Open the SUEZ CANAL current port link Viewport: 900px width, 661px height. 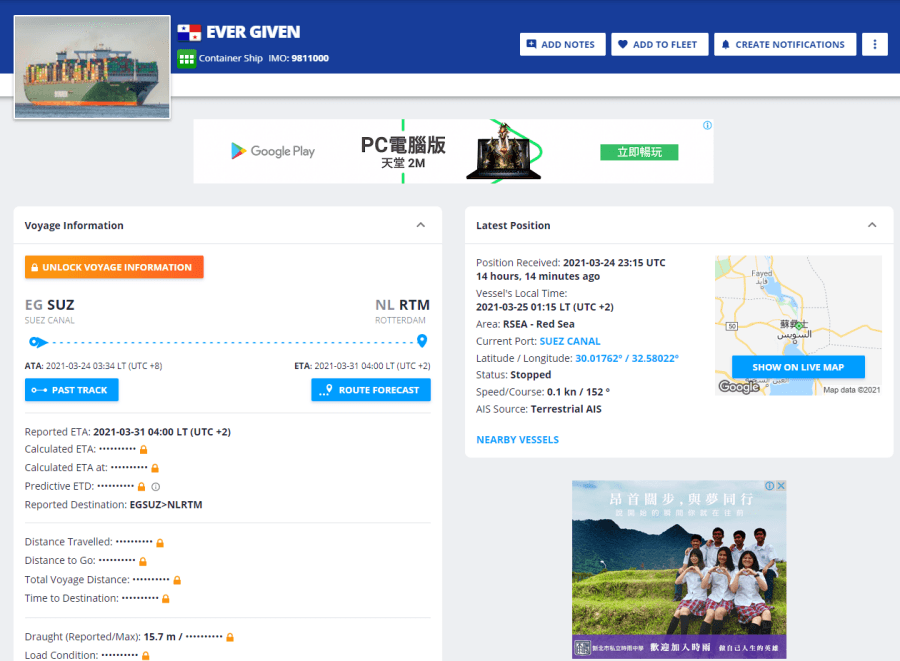570,341
